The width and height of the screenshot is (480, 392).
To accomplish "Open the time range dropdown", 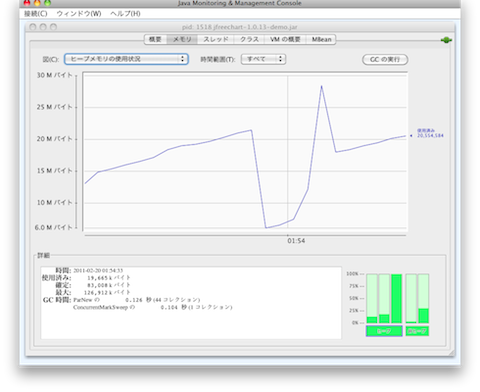I will (263, 59).
